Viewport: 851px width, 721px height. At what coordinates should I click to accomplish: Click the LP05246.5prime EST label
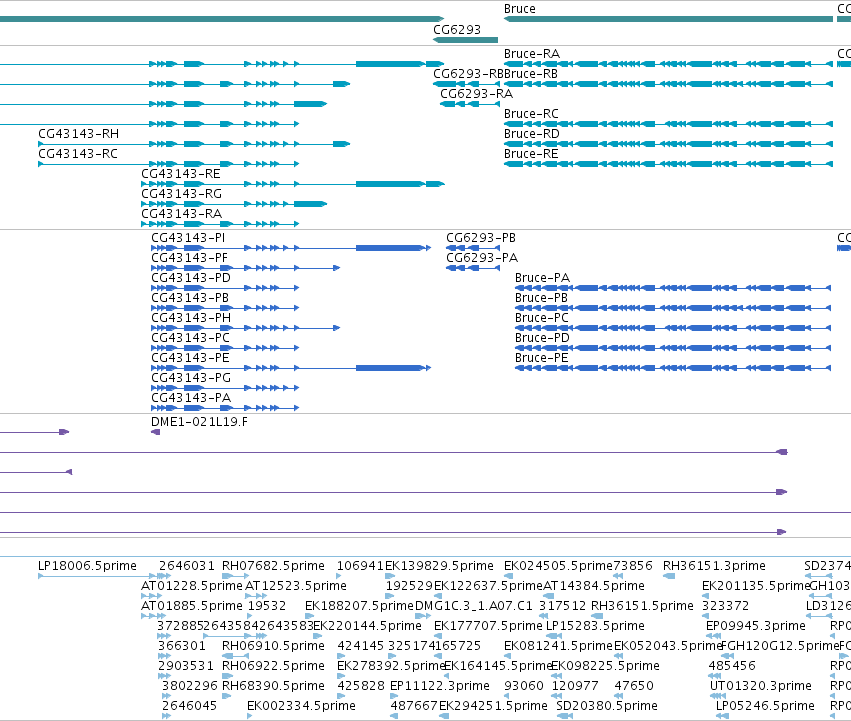click(765, 706)
